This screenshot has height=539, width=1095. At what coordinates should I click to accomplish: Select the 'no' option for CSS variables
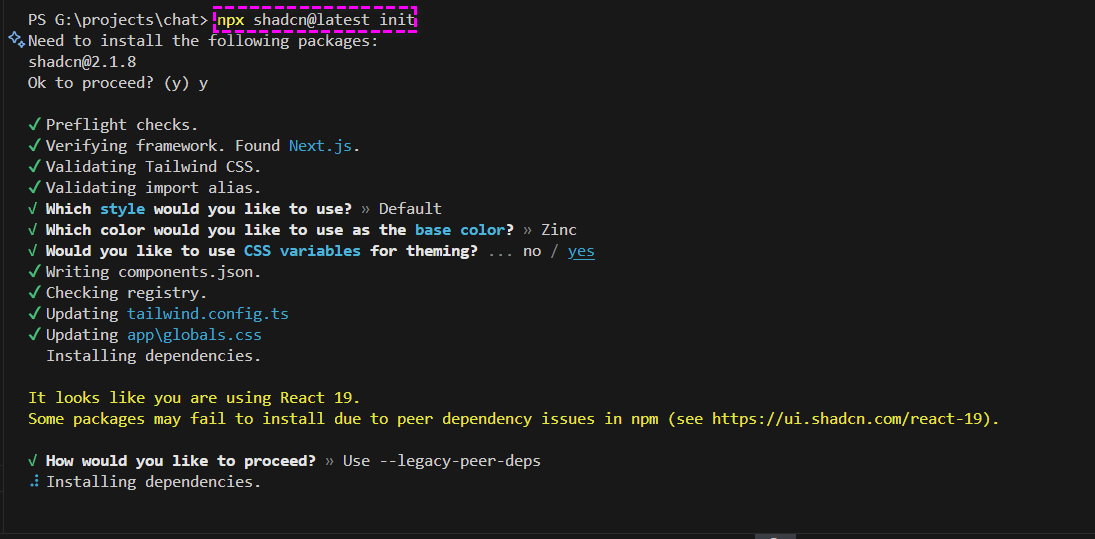[531, 251]
